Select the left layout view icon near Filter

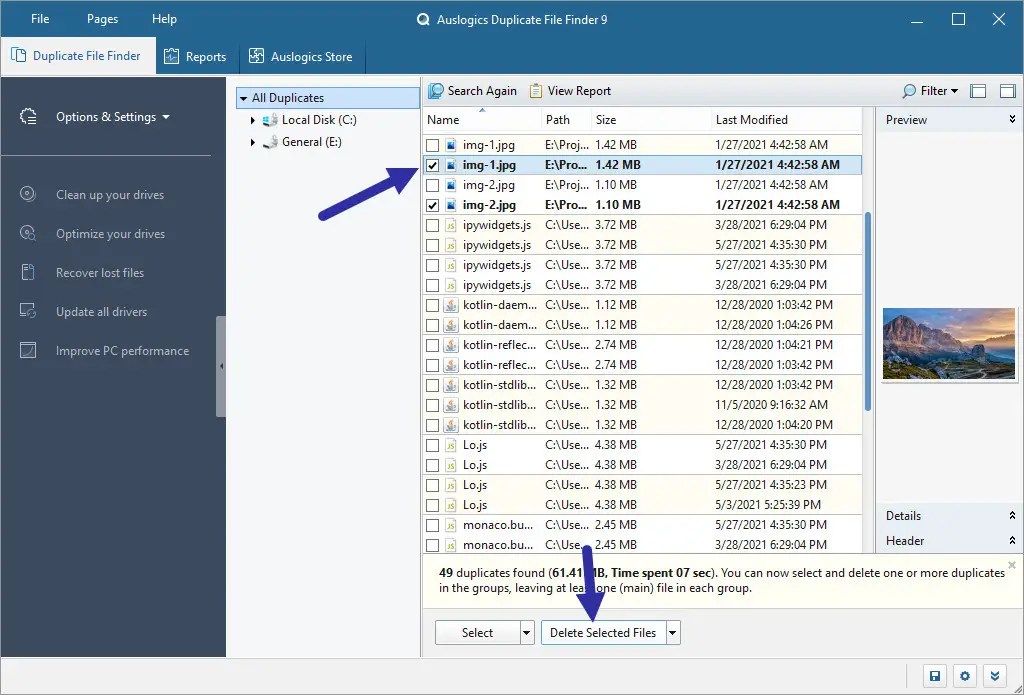pyautogui.click(x=977, y=90)
